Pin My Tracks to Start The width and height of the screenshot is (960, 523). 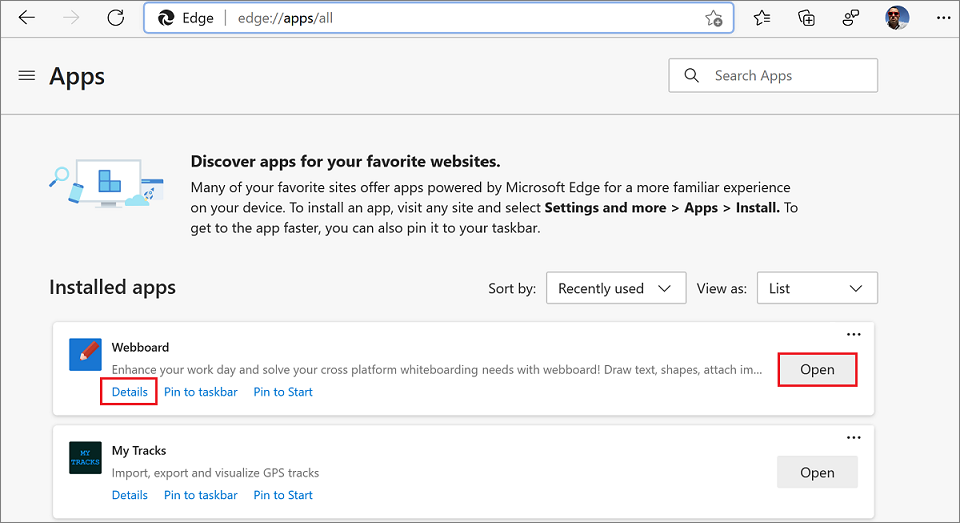pyautogui.click(x=283, y=495)
